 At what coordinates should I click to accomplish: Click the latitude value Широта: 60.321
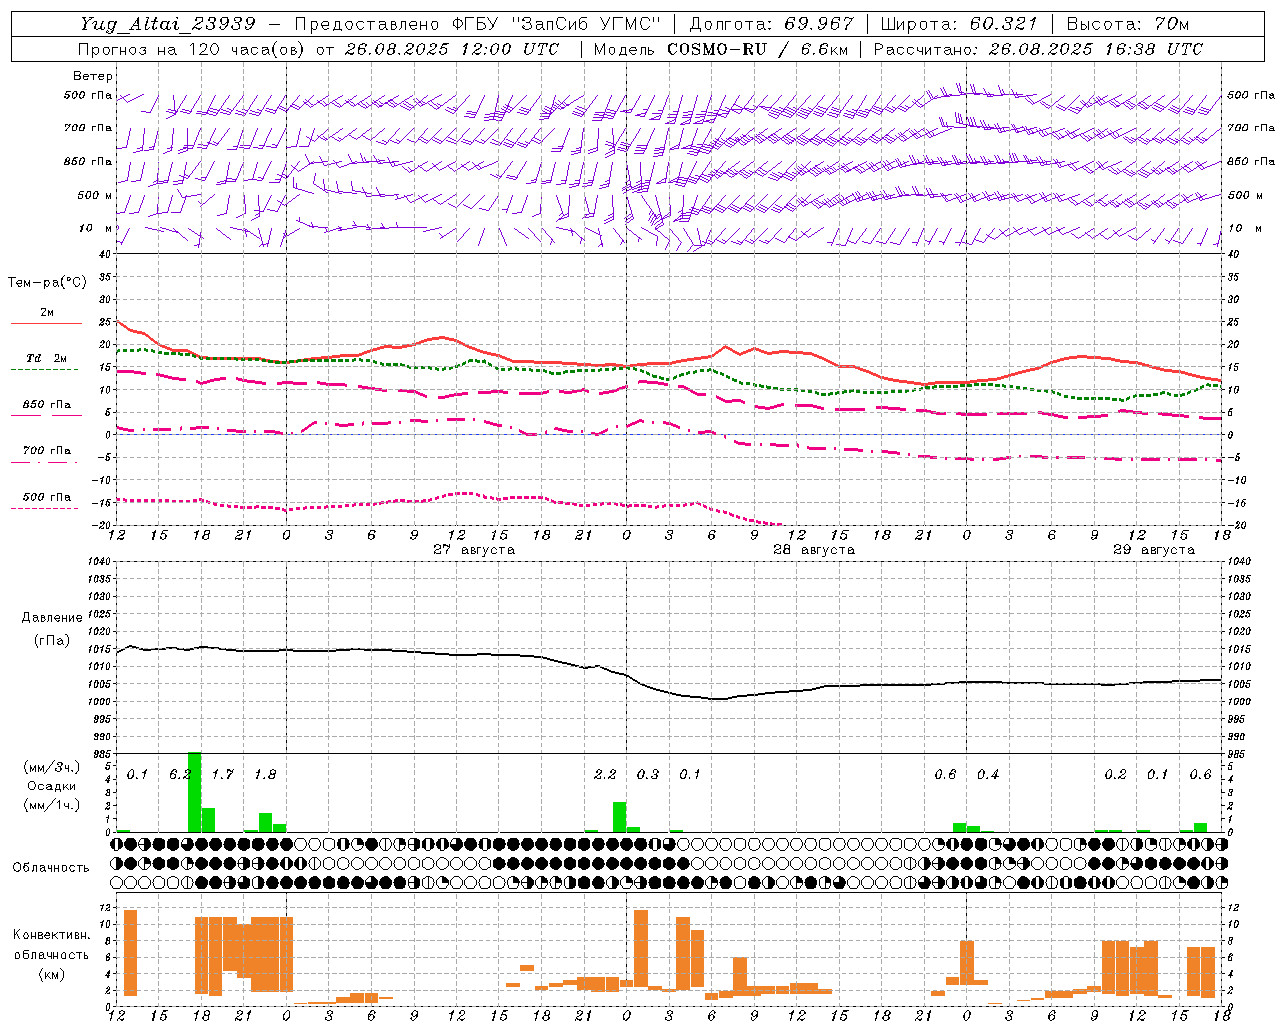pos(959,24)
